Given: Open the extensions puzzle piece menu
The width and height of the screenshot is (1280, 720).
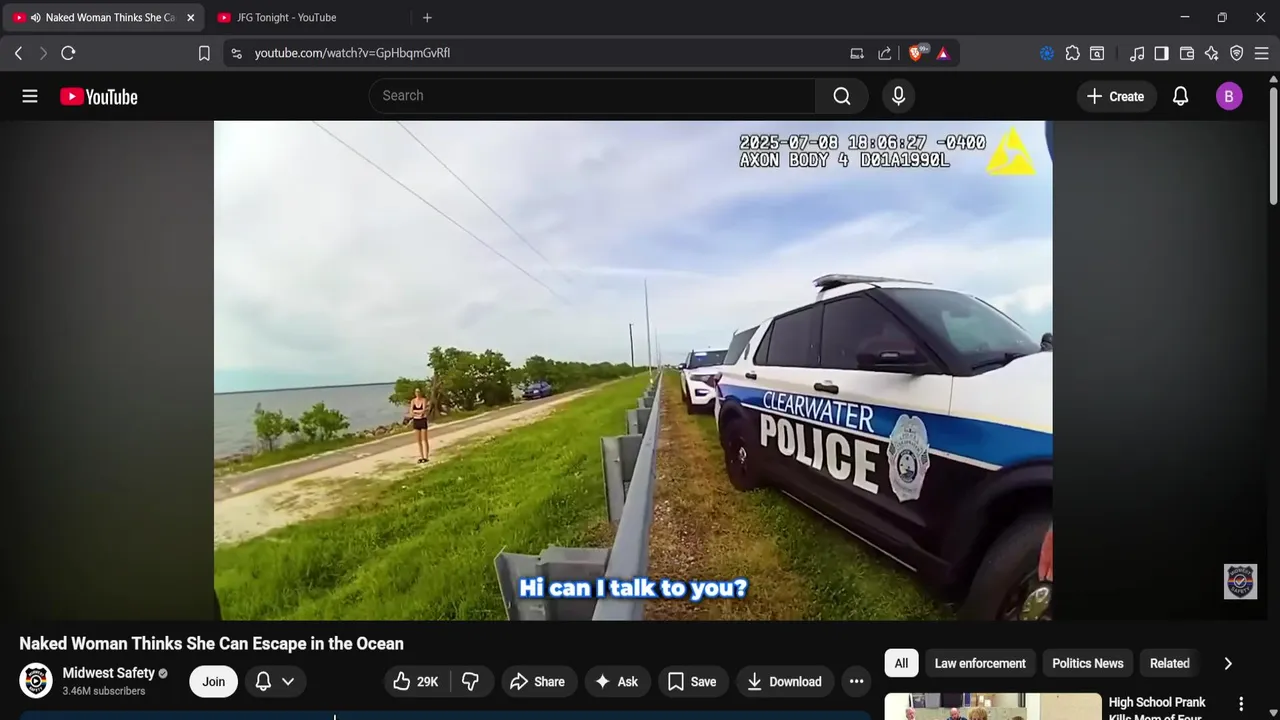Looking at the screenshot, I should [x=1072, y=53].
